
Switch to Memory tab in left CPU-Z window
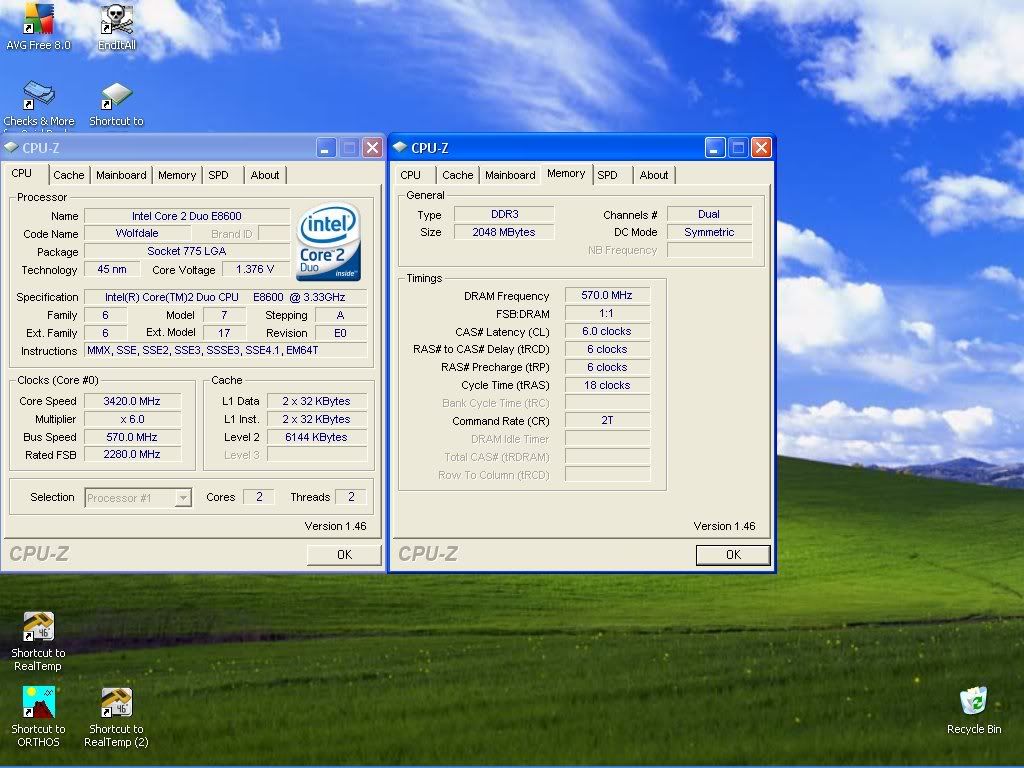(x=177, y=175)
